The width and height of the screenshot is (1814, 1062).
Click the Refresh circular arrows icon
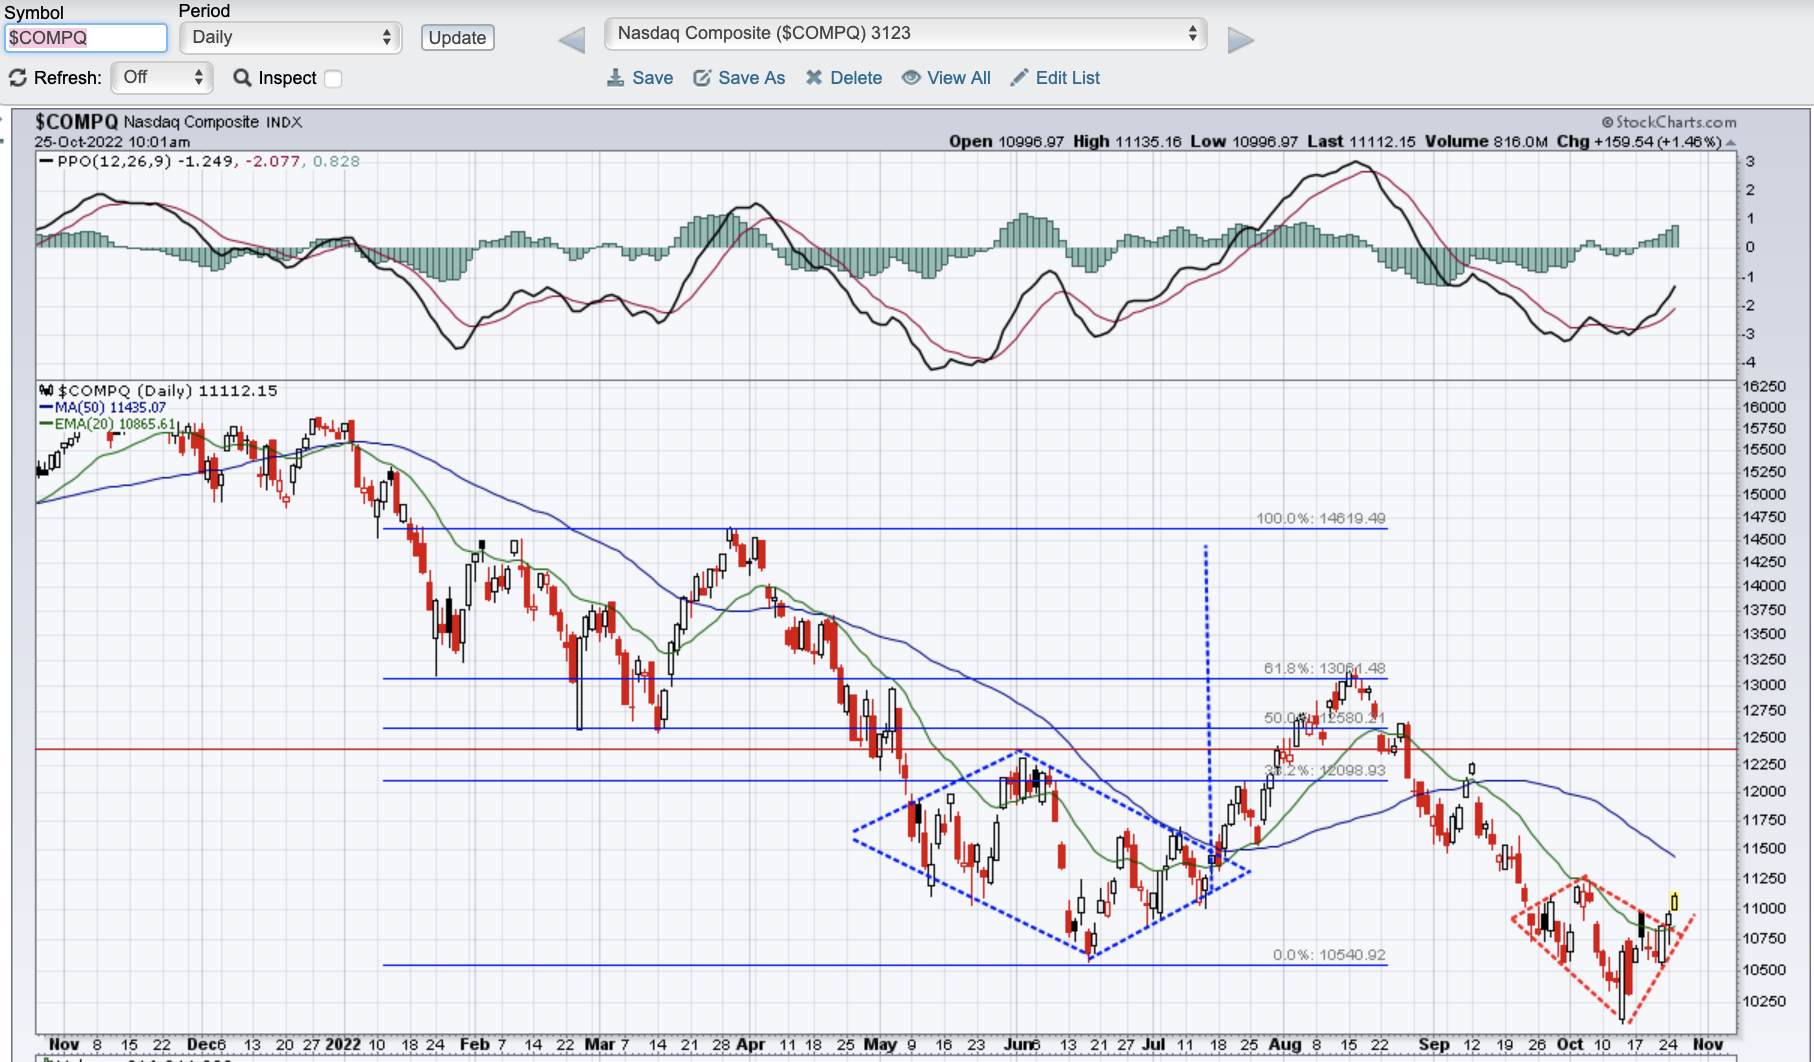[18, 78]
